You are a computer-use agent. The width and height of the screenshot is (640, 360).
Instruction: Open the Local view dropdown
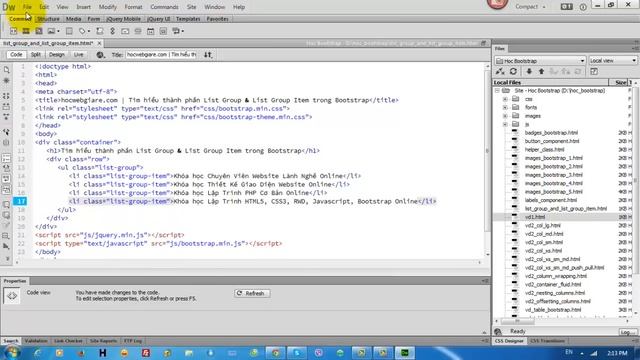(613, 61)
